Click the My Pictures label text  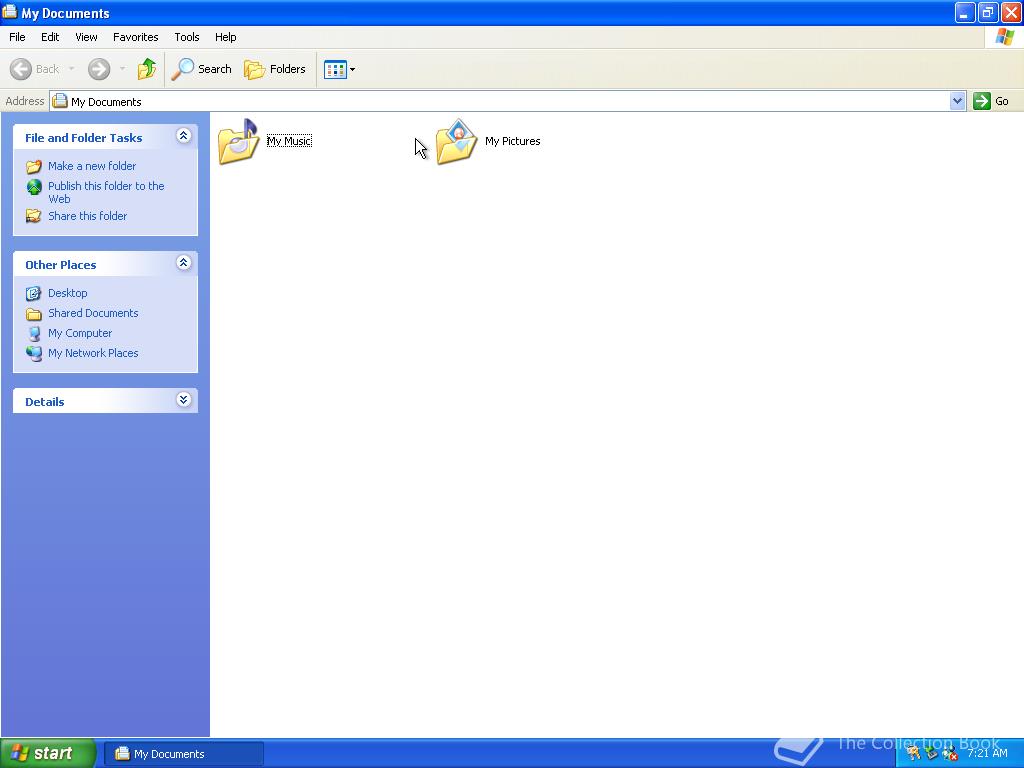pyautogui.click(x=513, y=141)
